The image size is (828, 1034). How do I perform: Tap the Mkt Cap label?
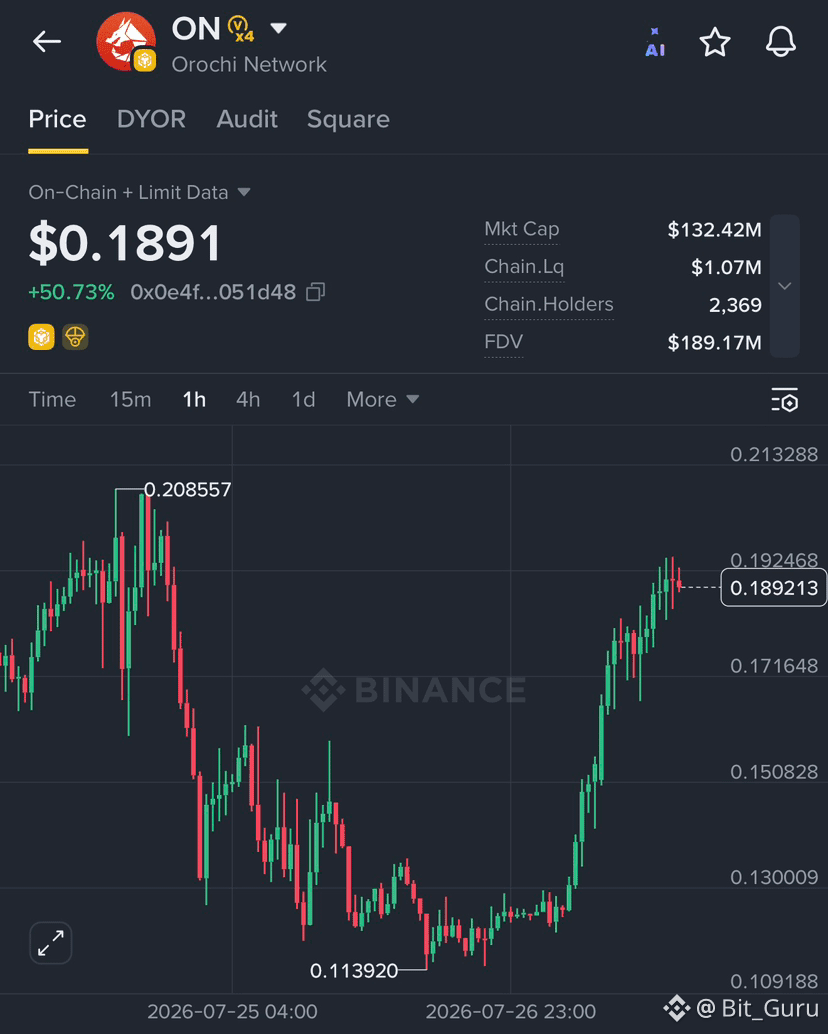pos(521,229)
